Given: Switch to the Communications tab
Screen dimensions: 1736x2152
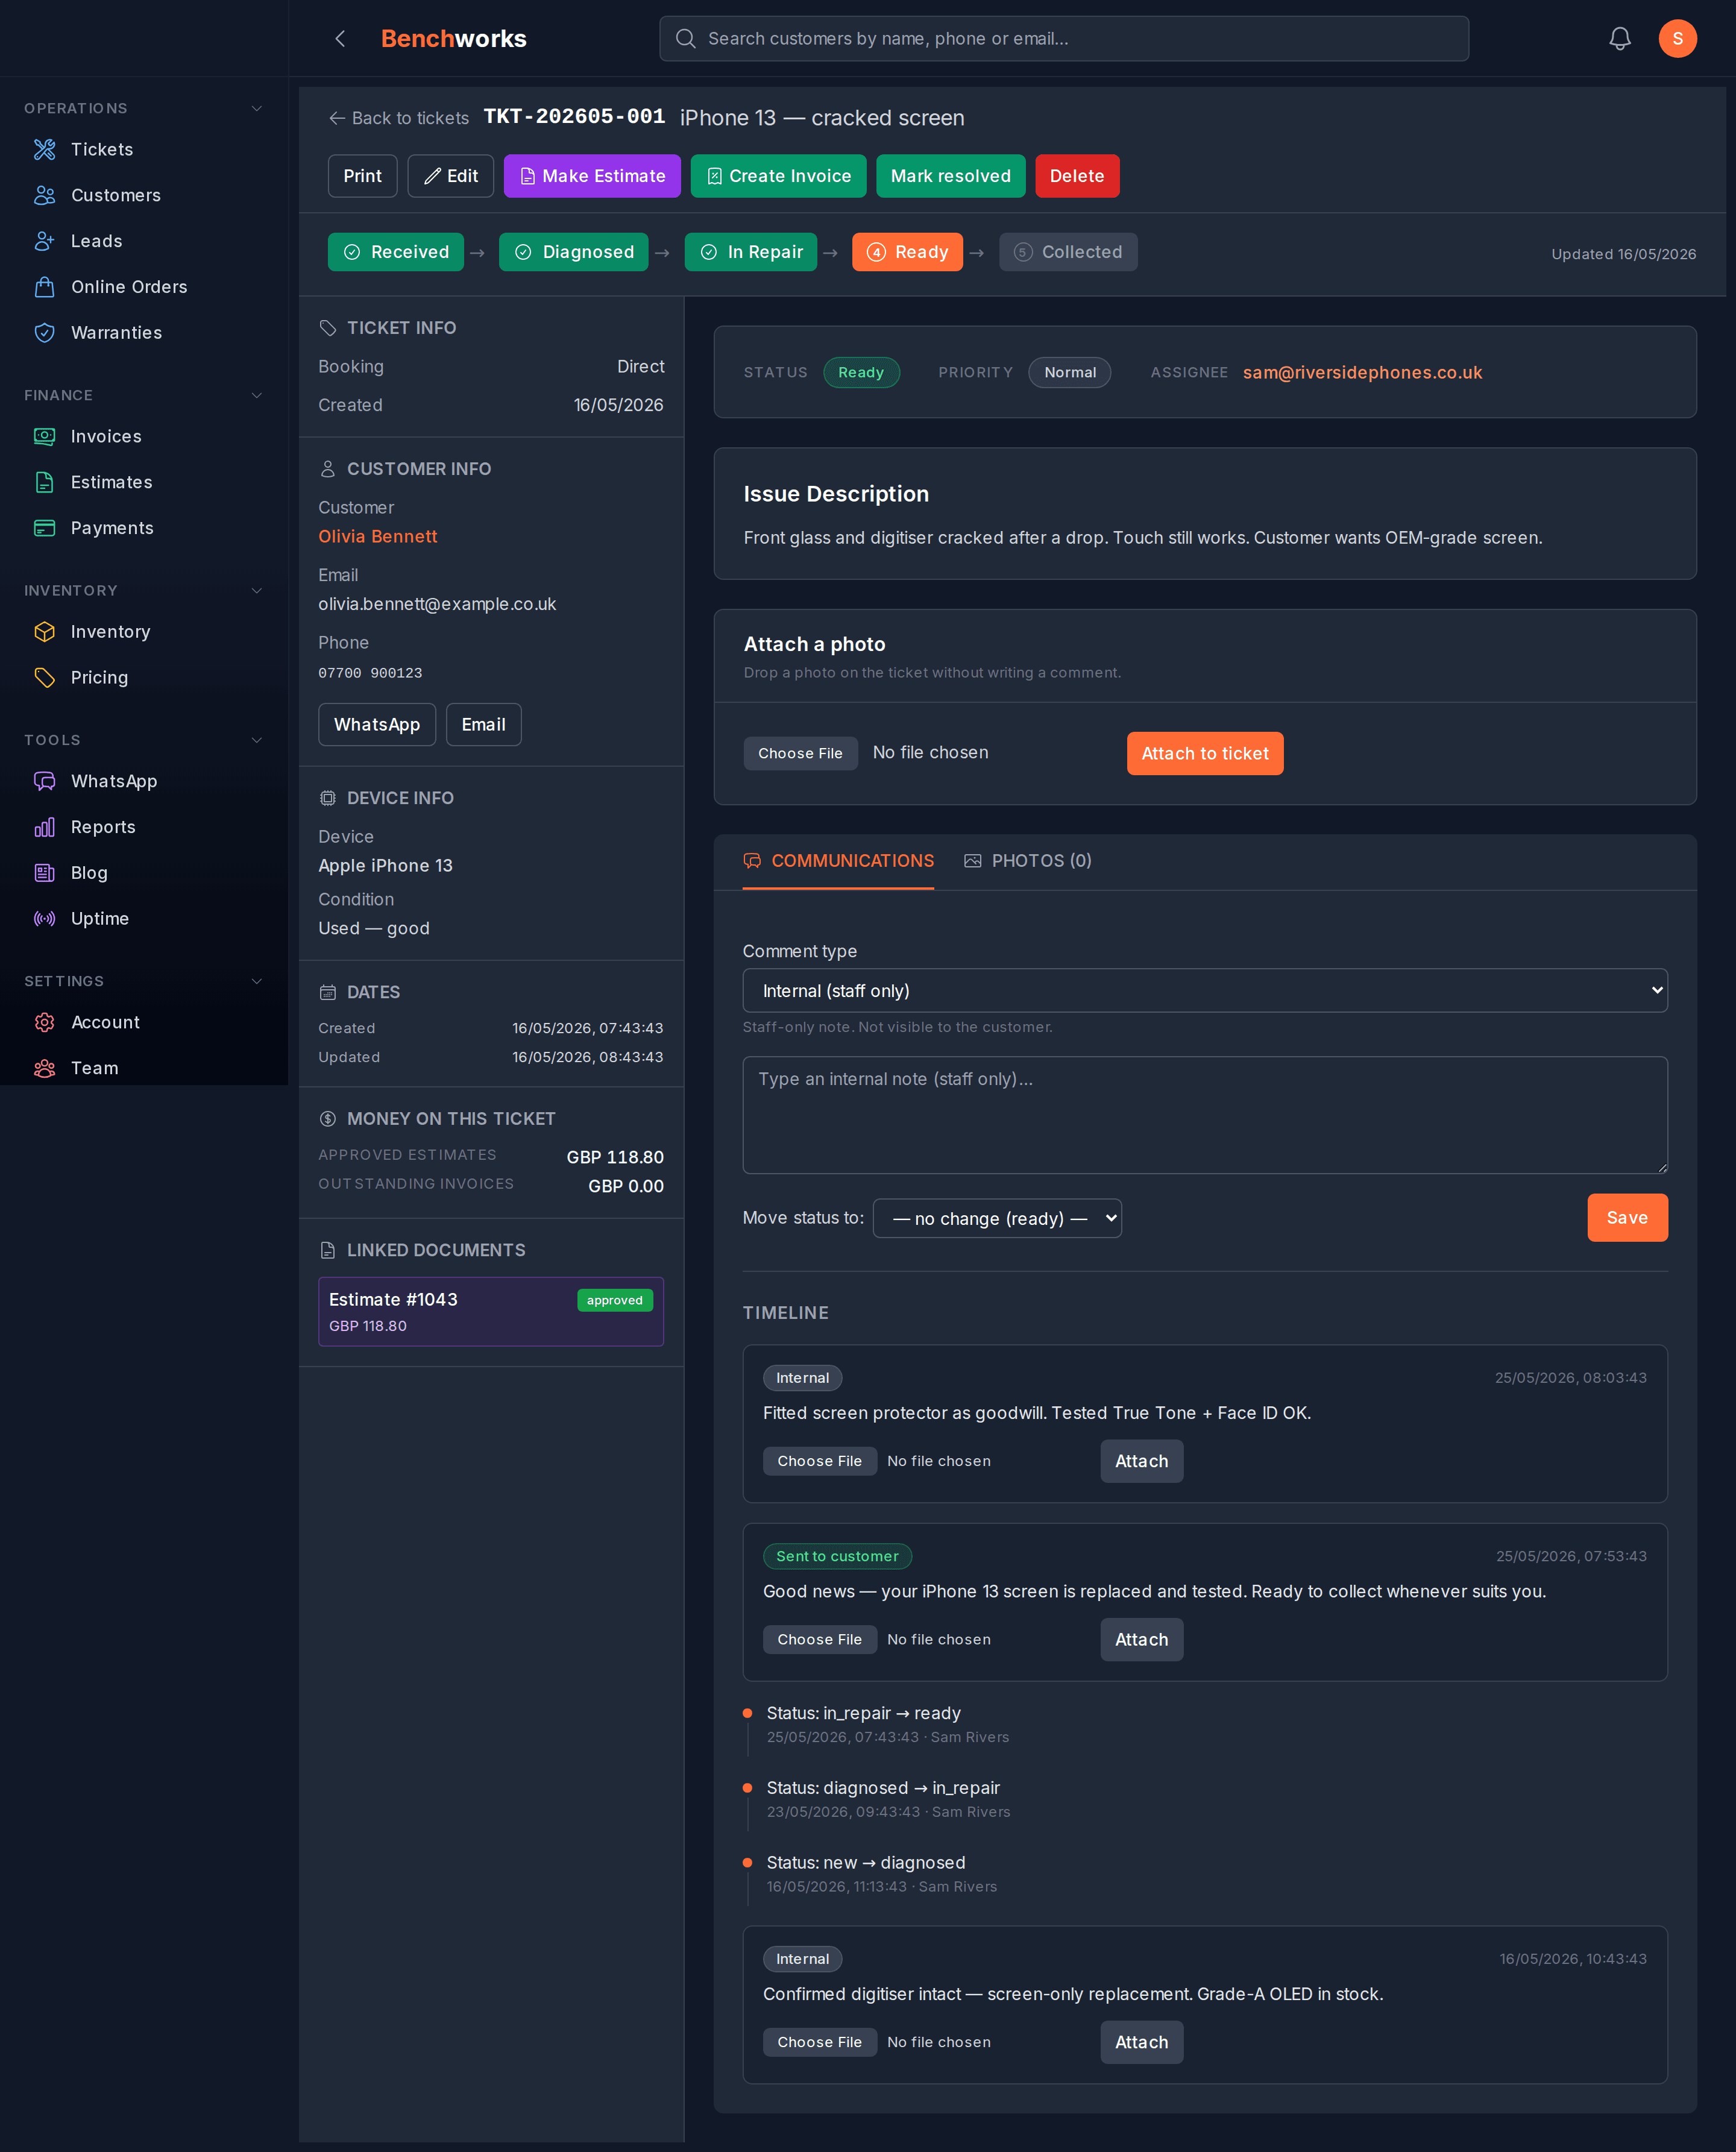Looking at the screenshot, I should (838, 862).
